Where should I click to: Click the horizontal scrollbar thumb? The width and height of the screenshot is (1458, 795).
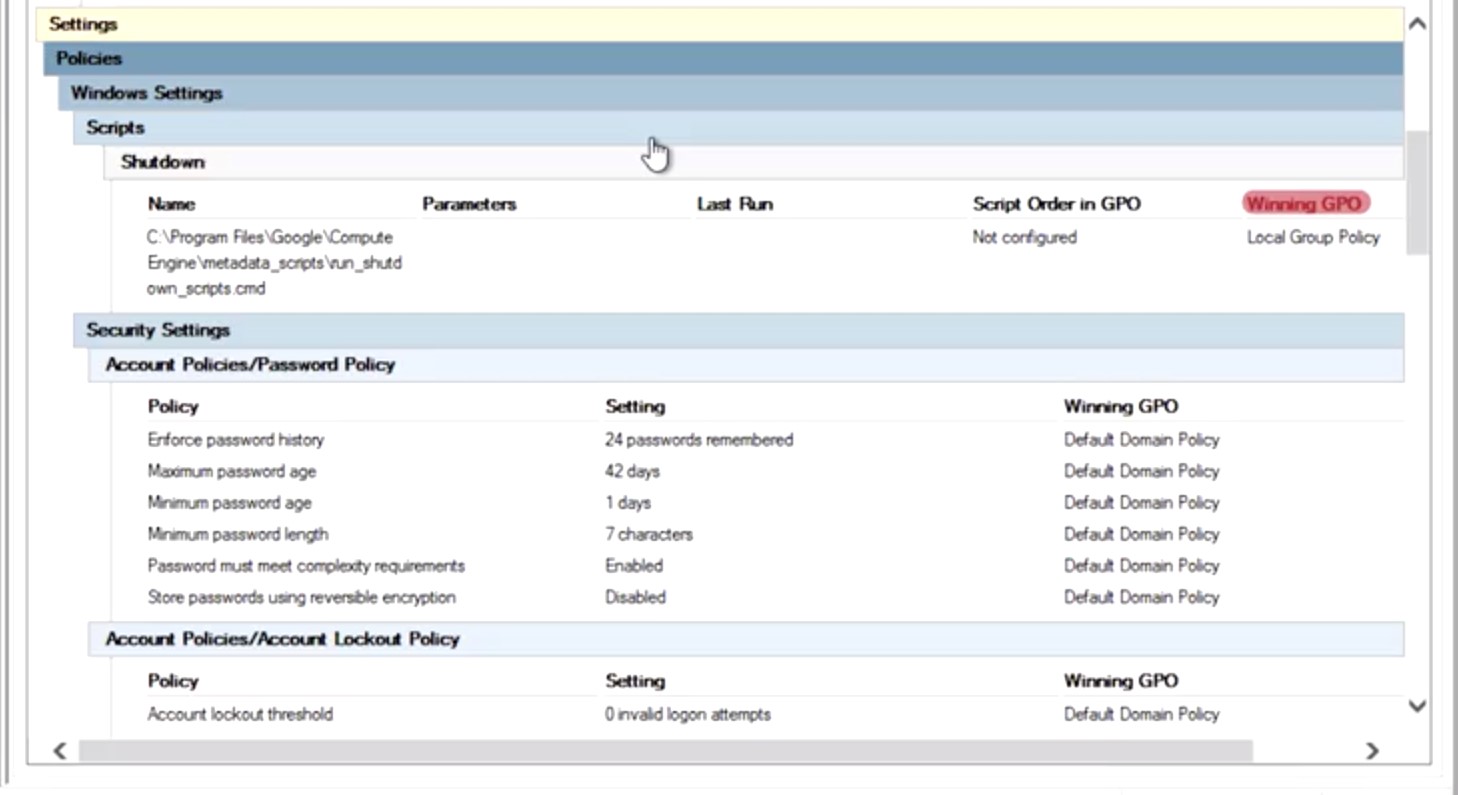coord(666,751)
